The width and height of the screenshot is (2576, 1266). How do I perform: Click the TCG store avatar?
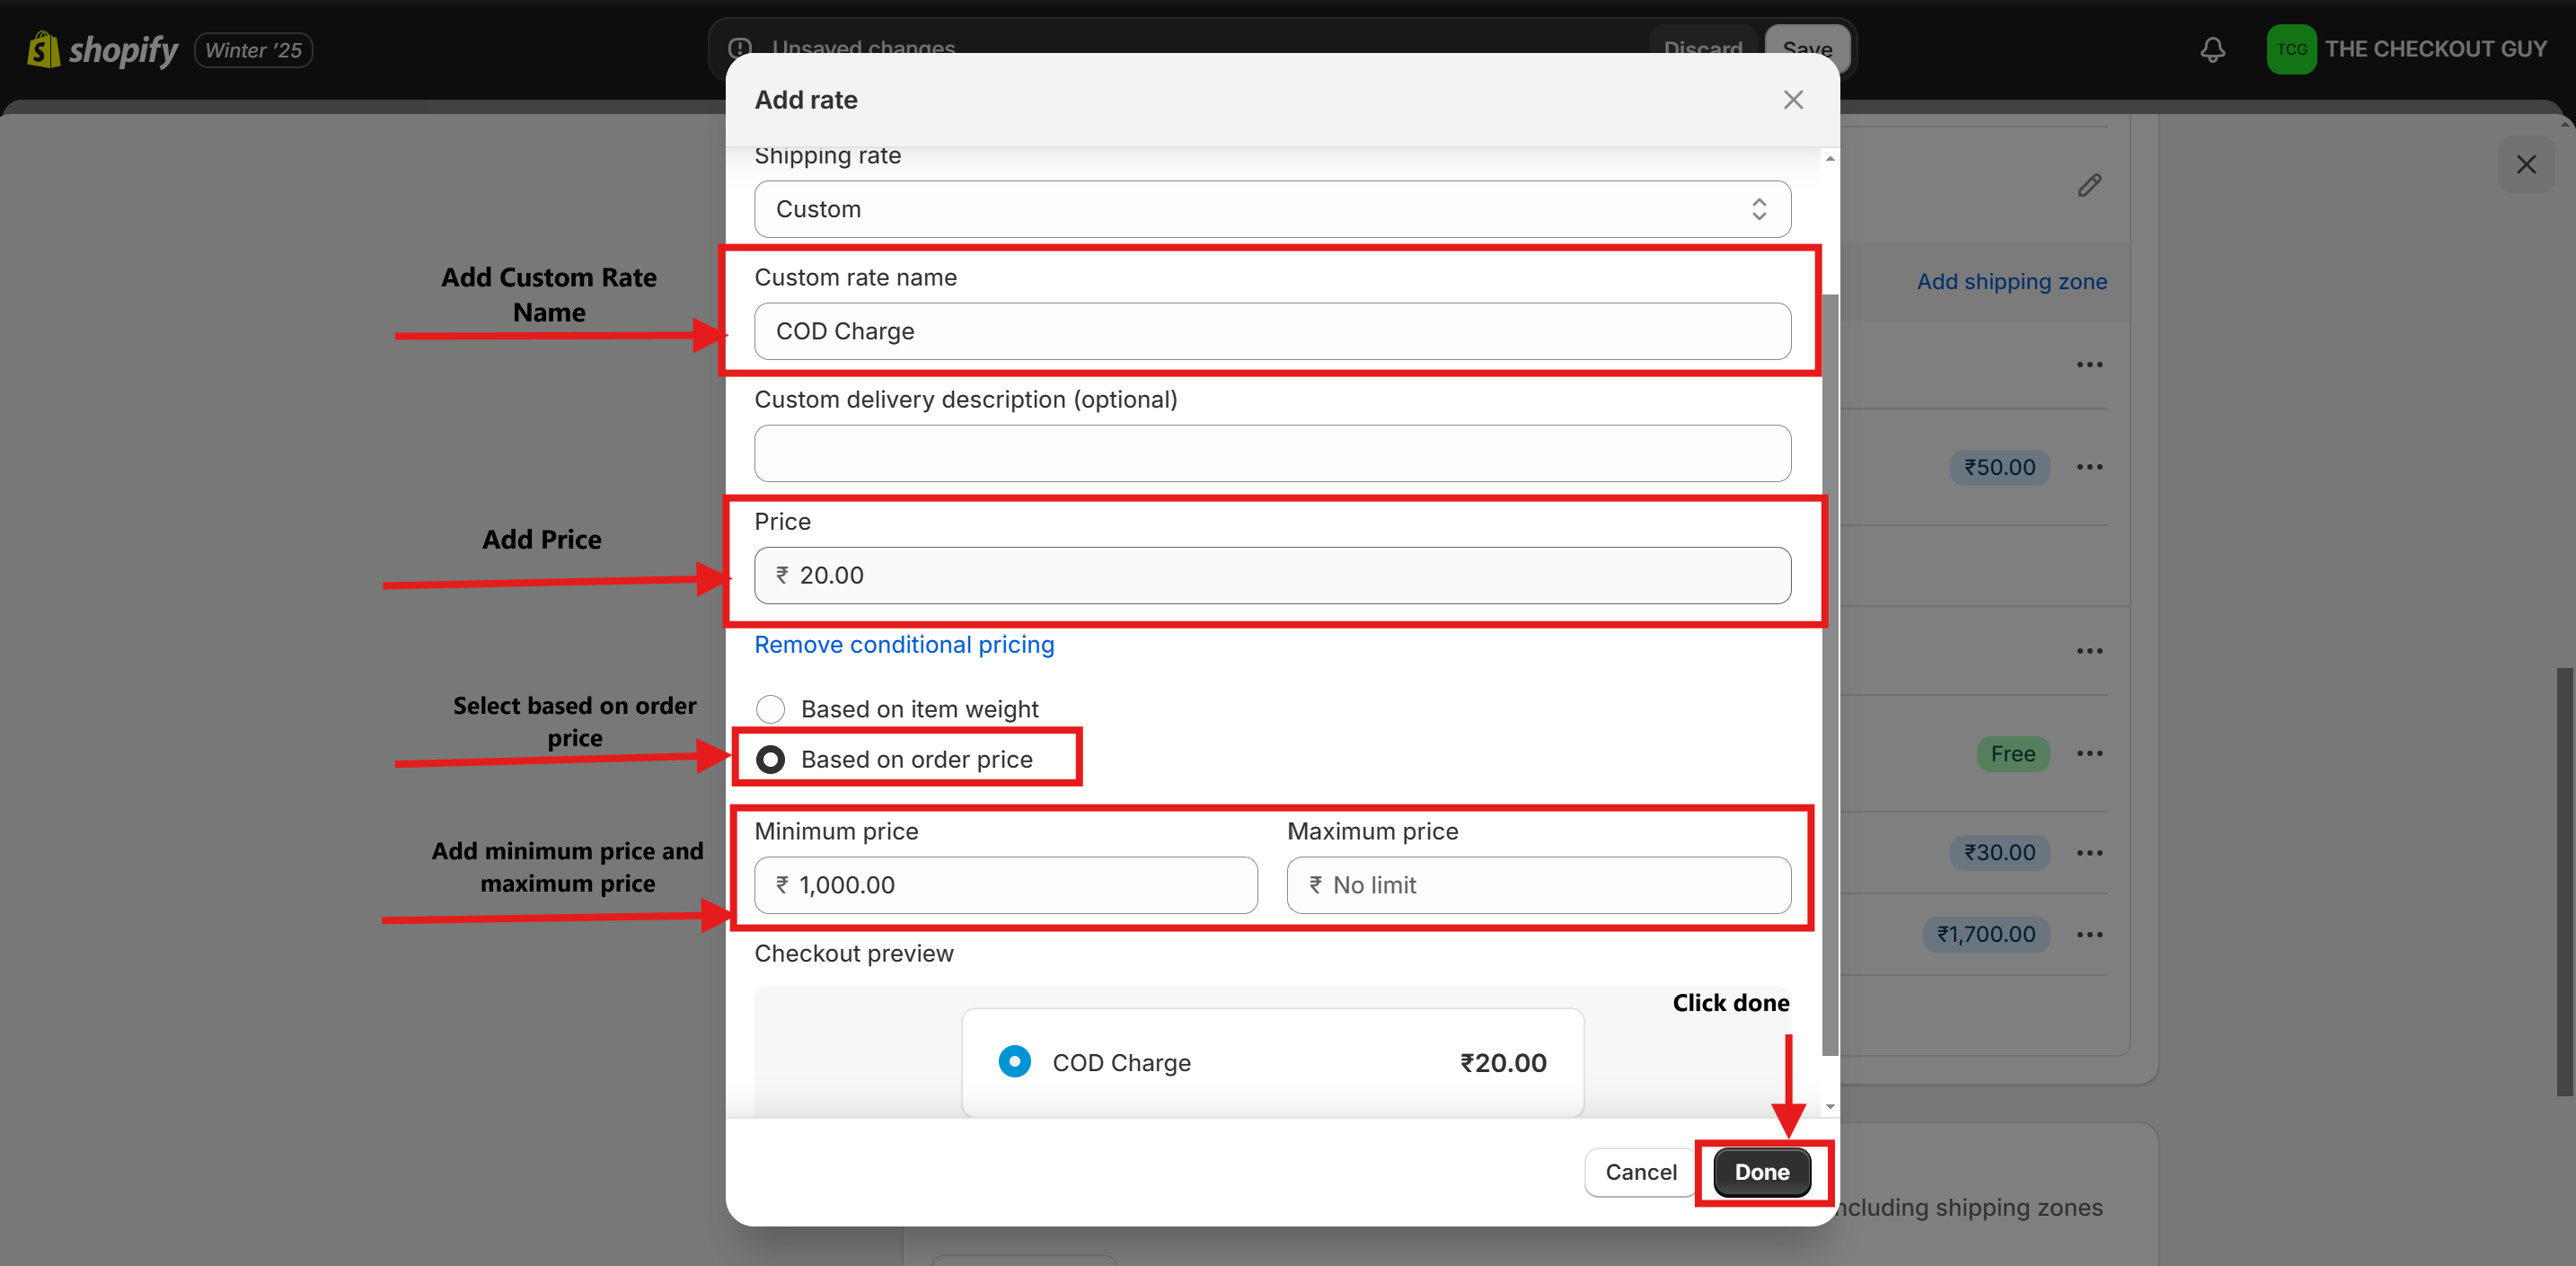point(2291,49)
